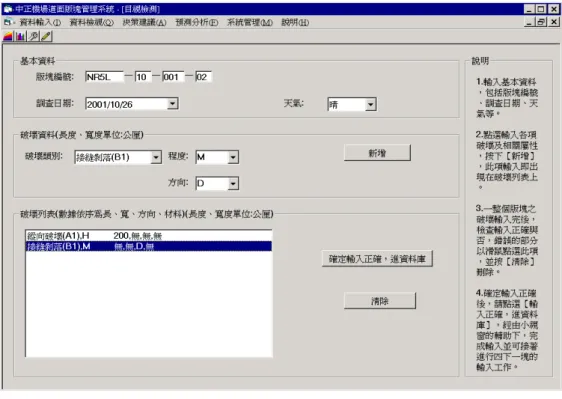Select list row 接縫剝落(B1),M
The height and width of the screenshot is (399, 562).
tap(148, 246)
